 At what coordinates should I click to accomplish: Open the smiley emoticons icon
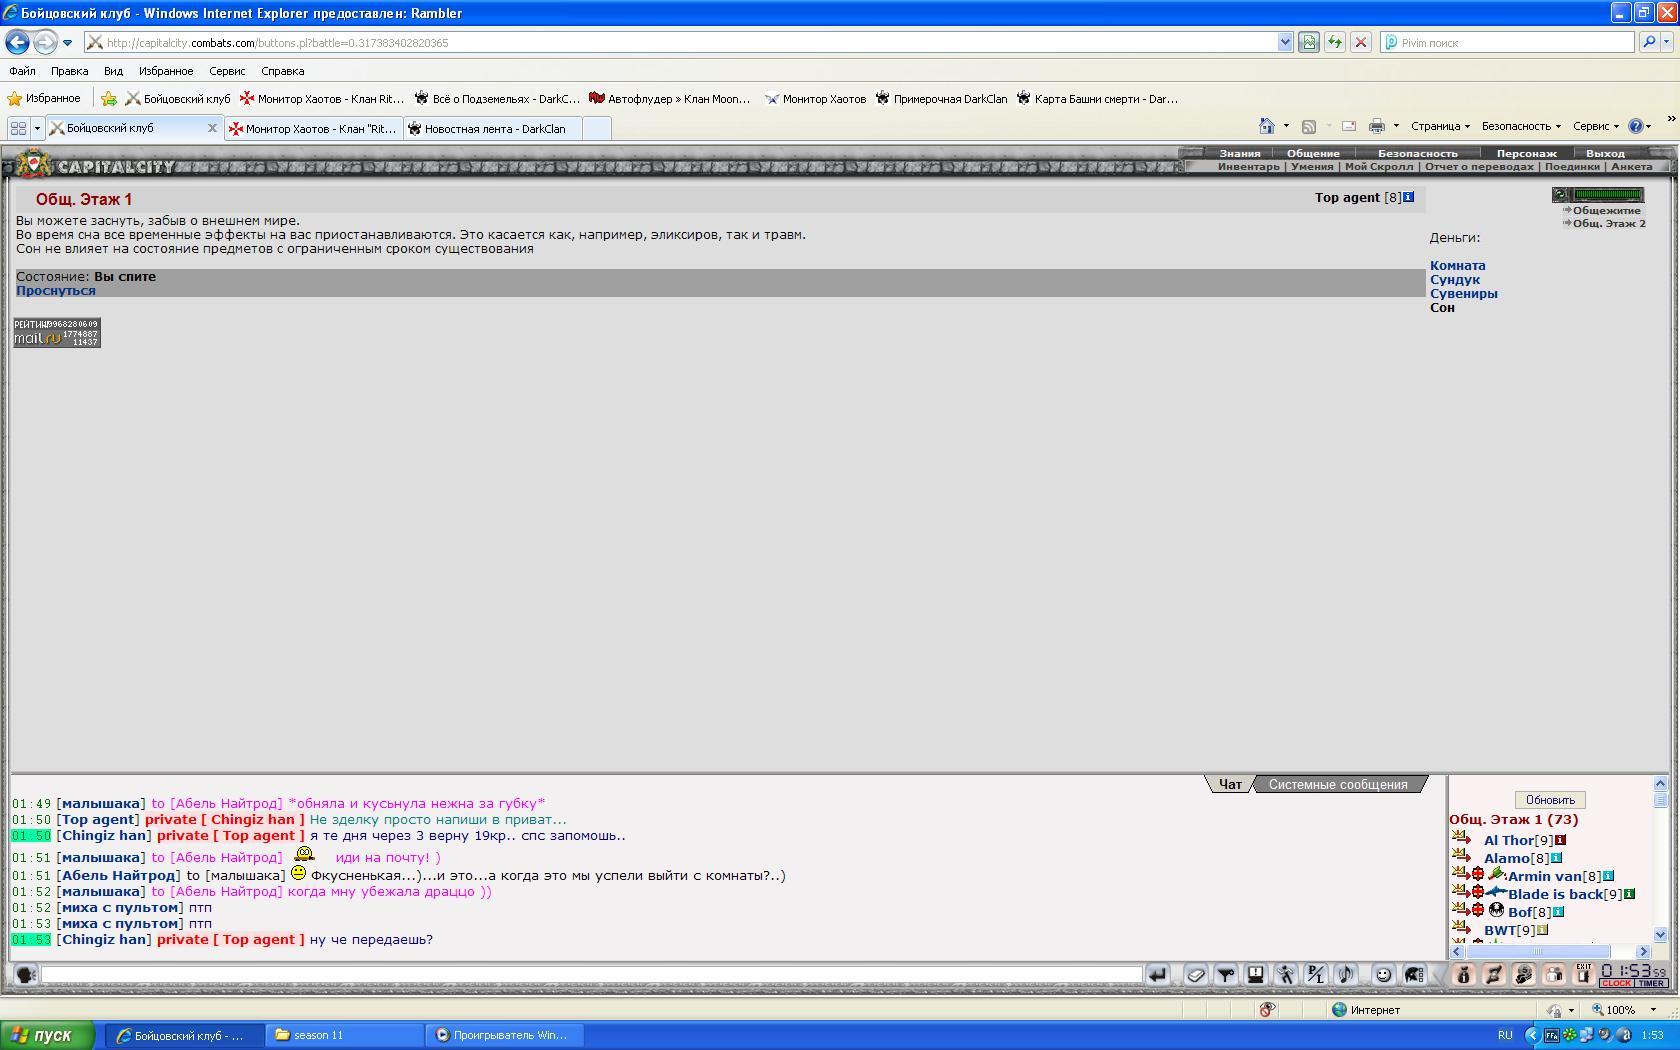point(1383,974)
